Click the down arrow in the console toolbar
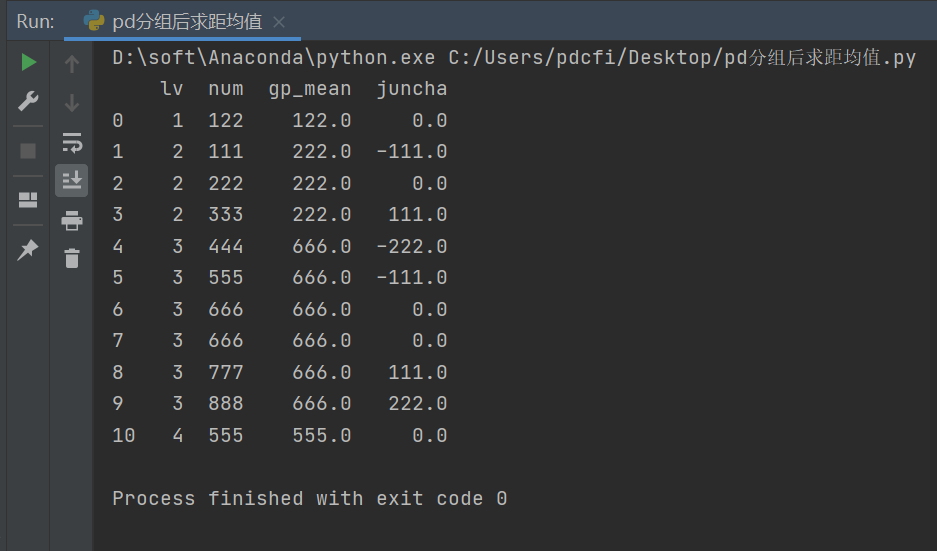Screen dimensions: 937x551 click(71, 103)
